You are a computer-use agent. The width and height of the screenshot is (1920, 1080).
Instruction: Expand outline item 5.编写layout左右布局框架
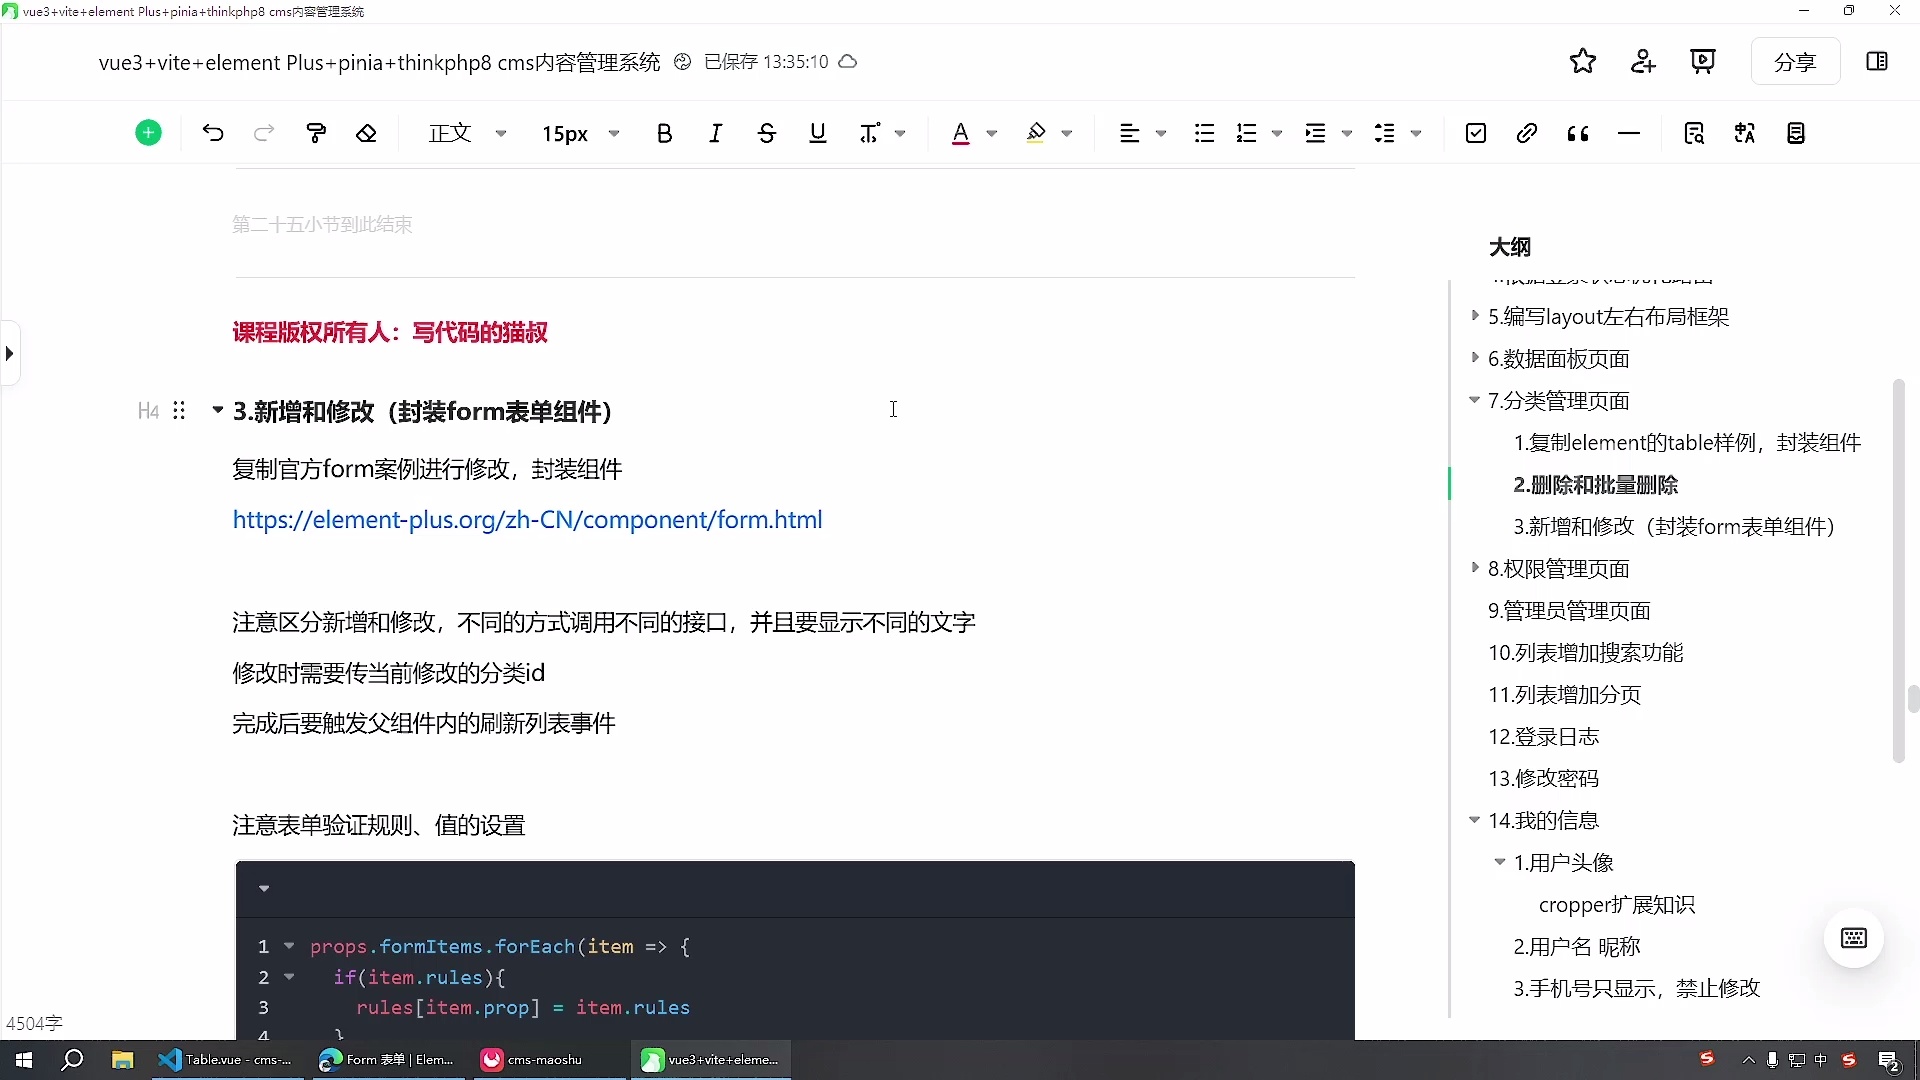[x=1474, y=316]
